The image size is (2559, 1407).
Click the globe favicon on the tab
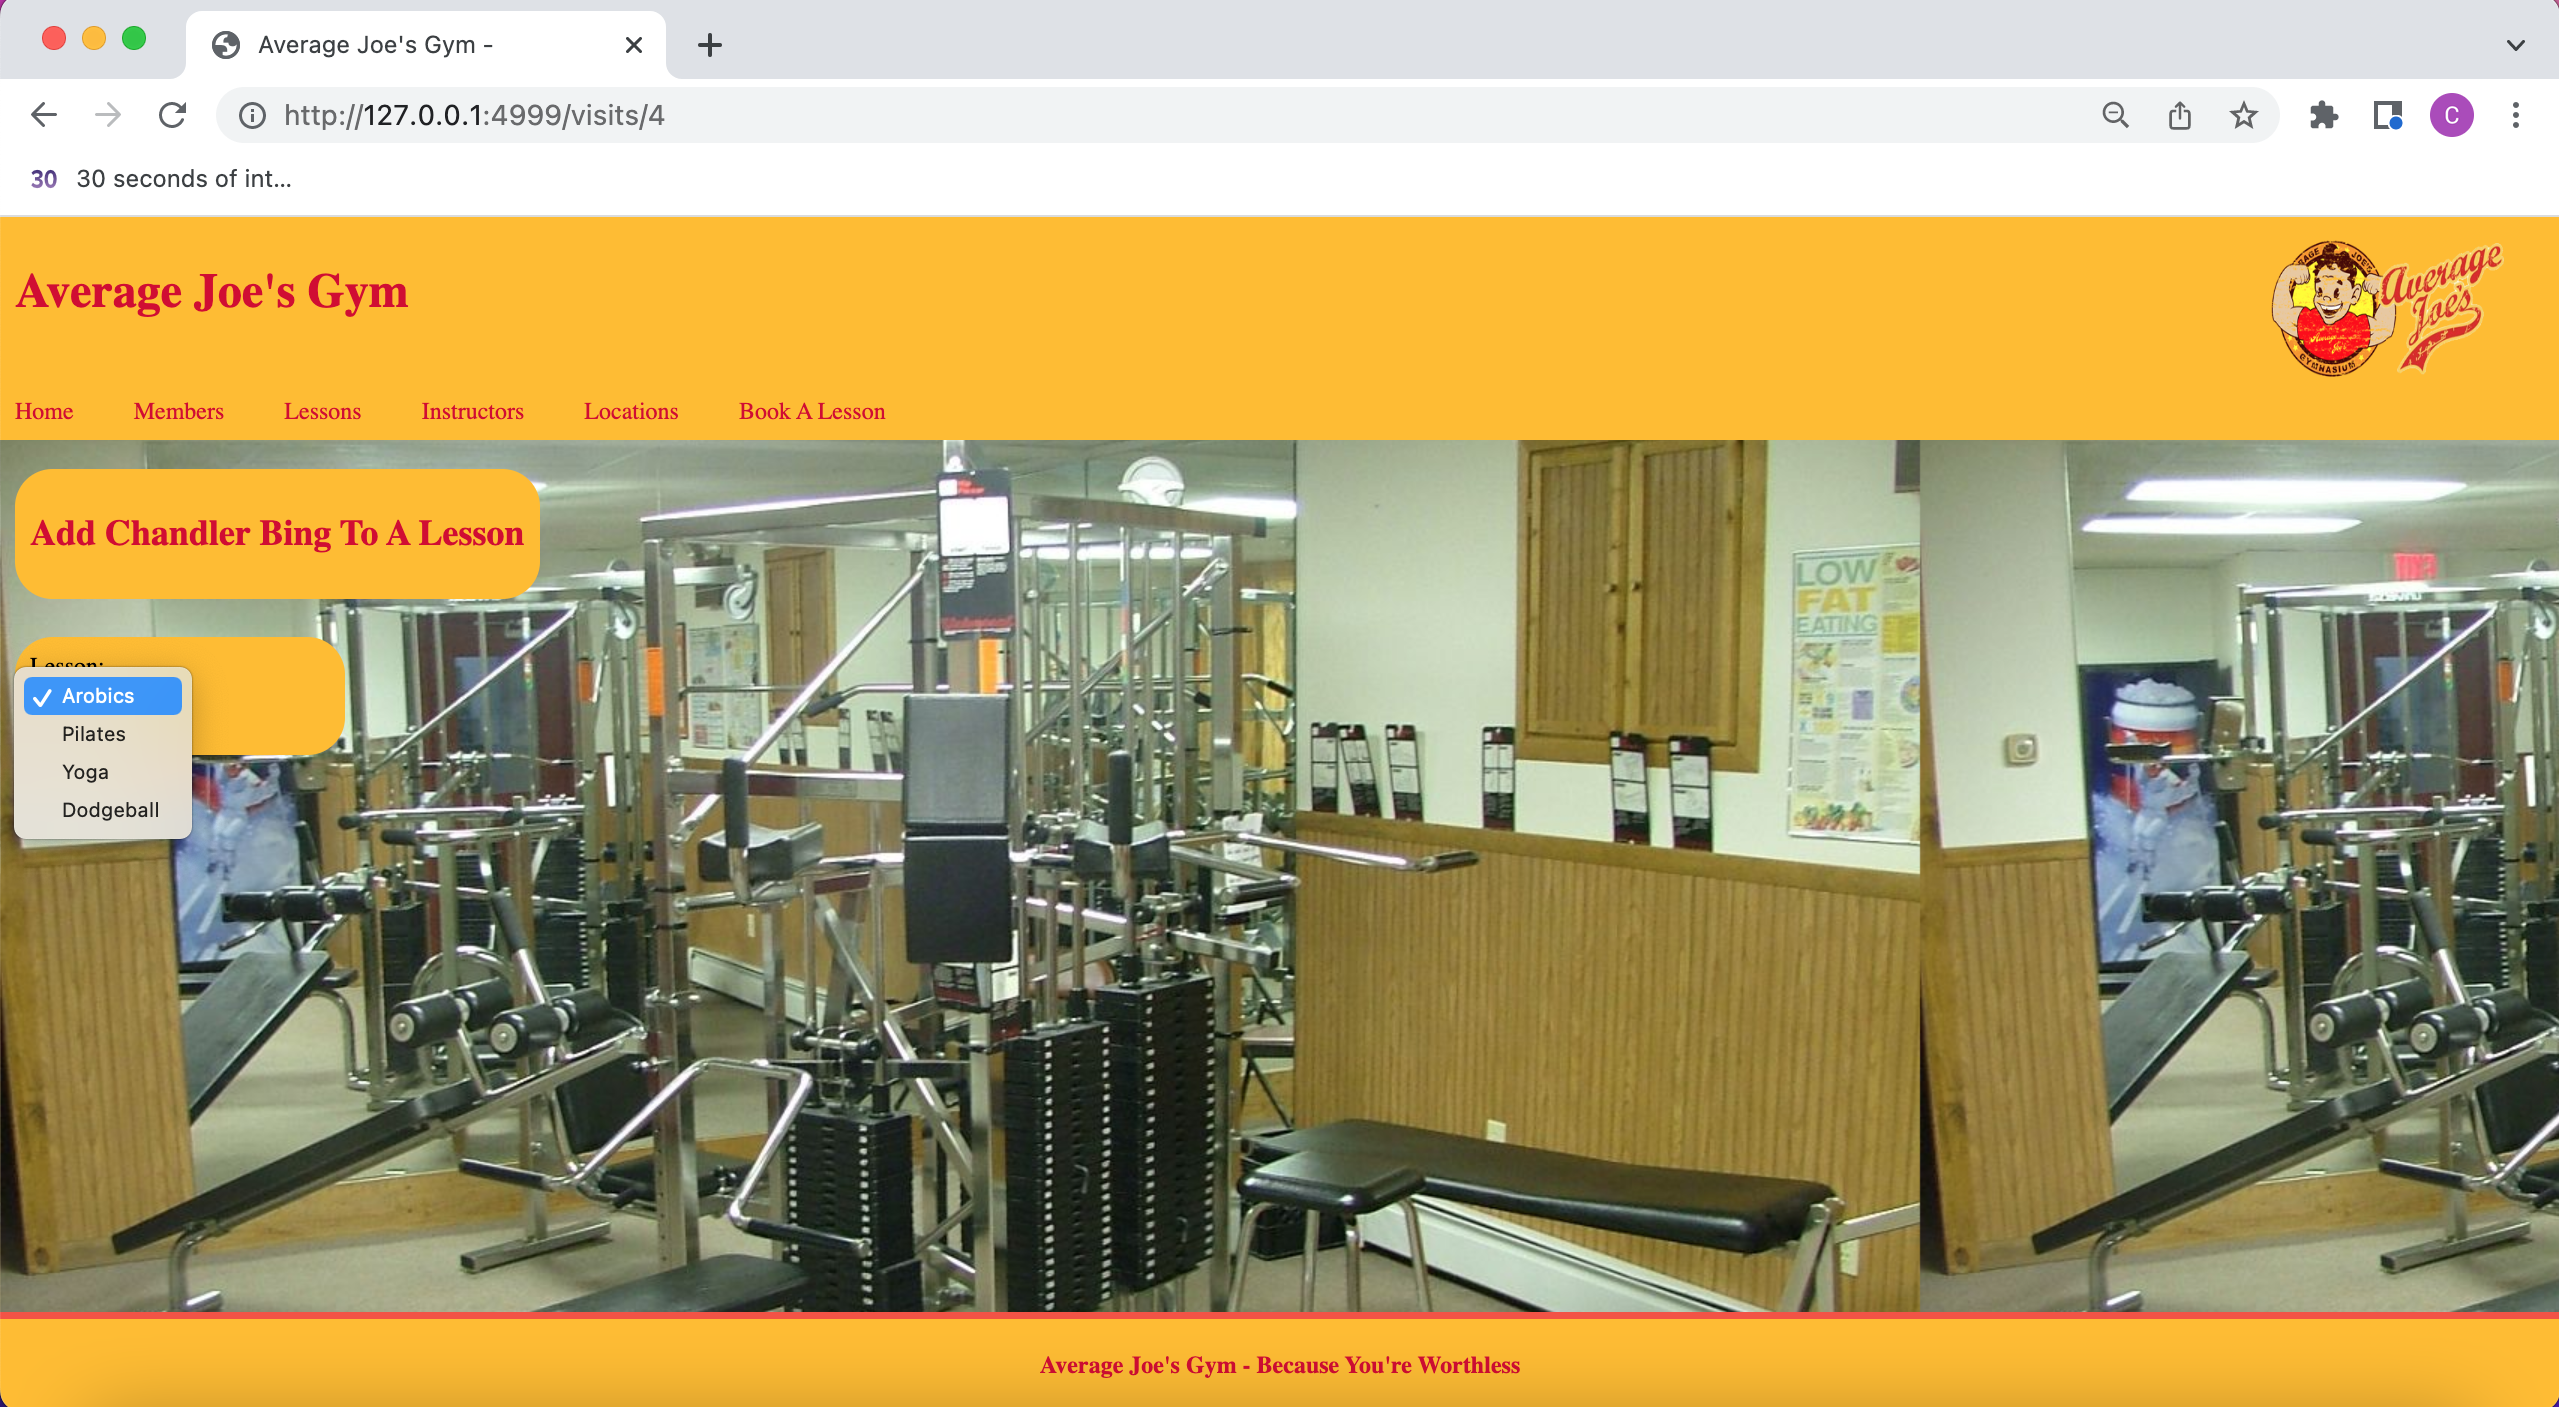click(226, 45)
